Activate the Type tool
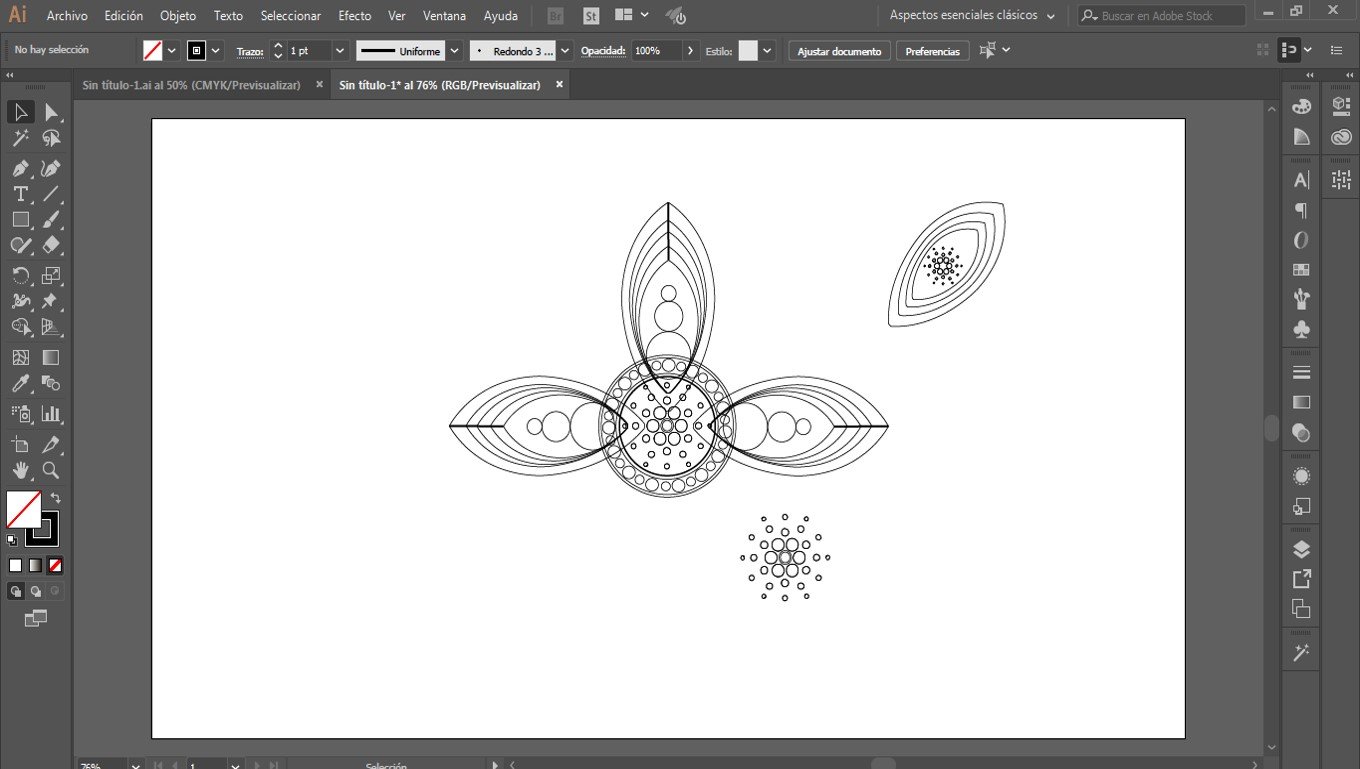The width and height of the screenshot is (1360, 769). coord(20,194)
